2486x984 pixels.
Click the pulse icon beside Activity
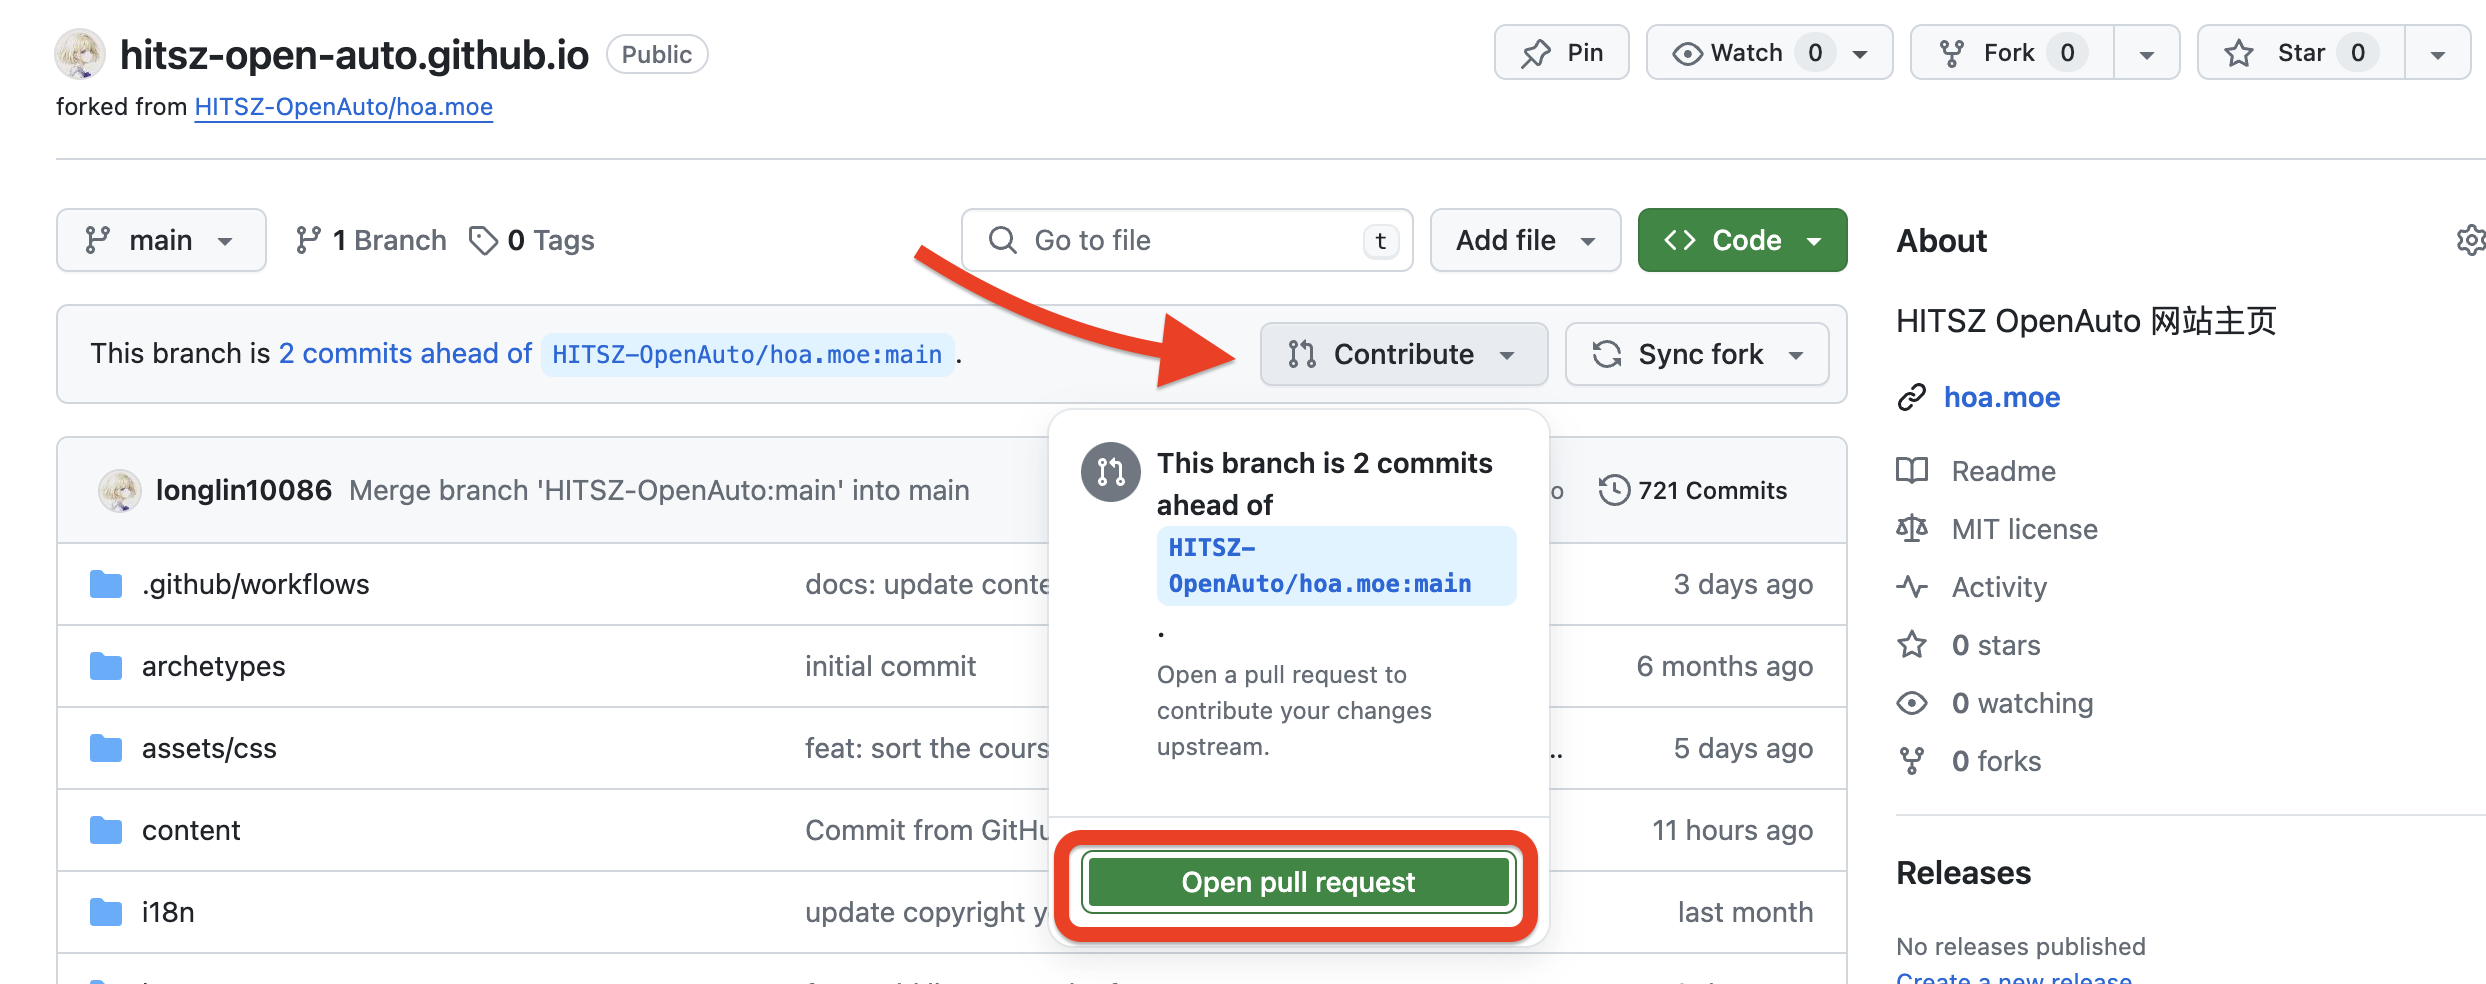(1912, 586)
